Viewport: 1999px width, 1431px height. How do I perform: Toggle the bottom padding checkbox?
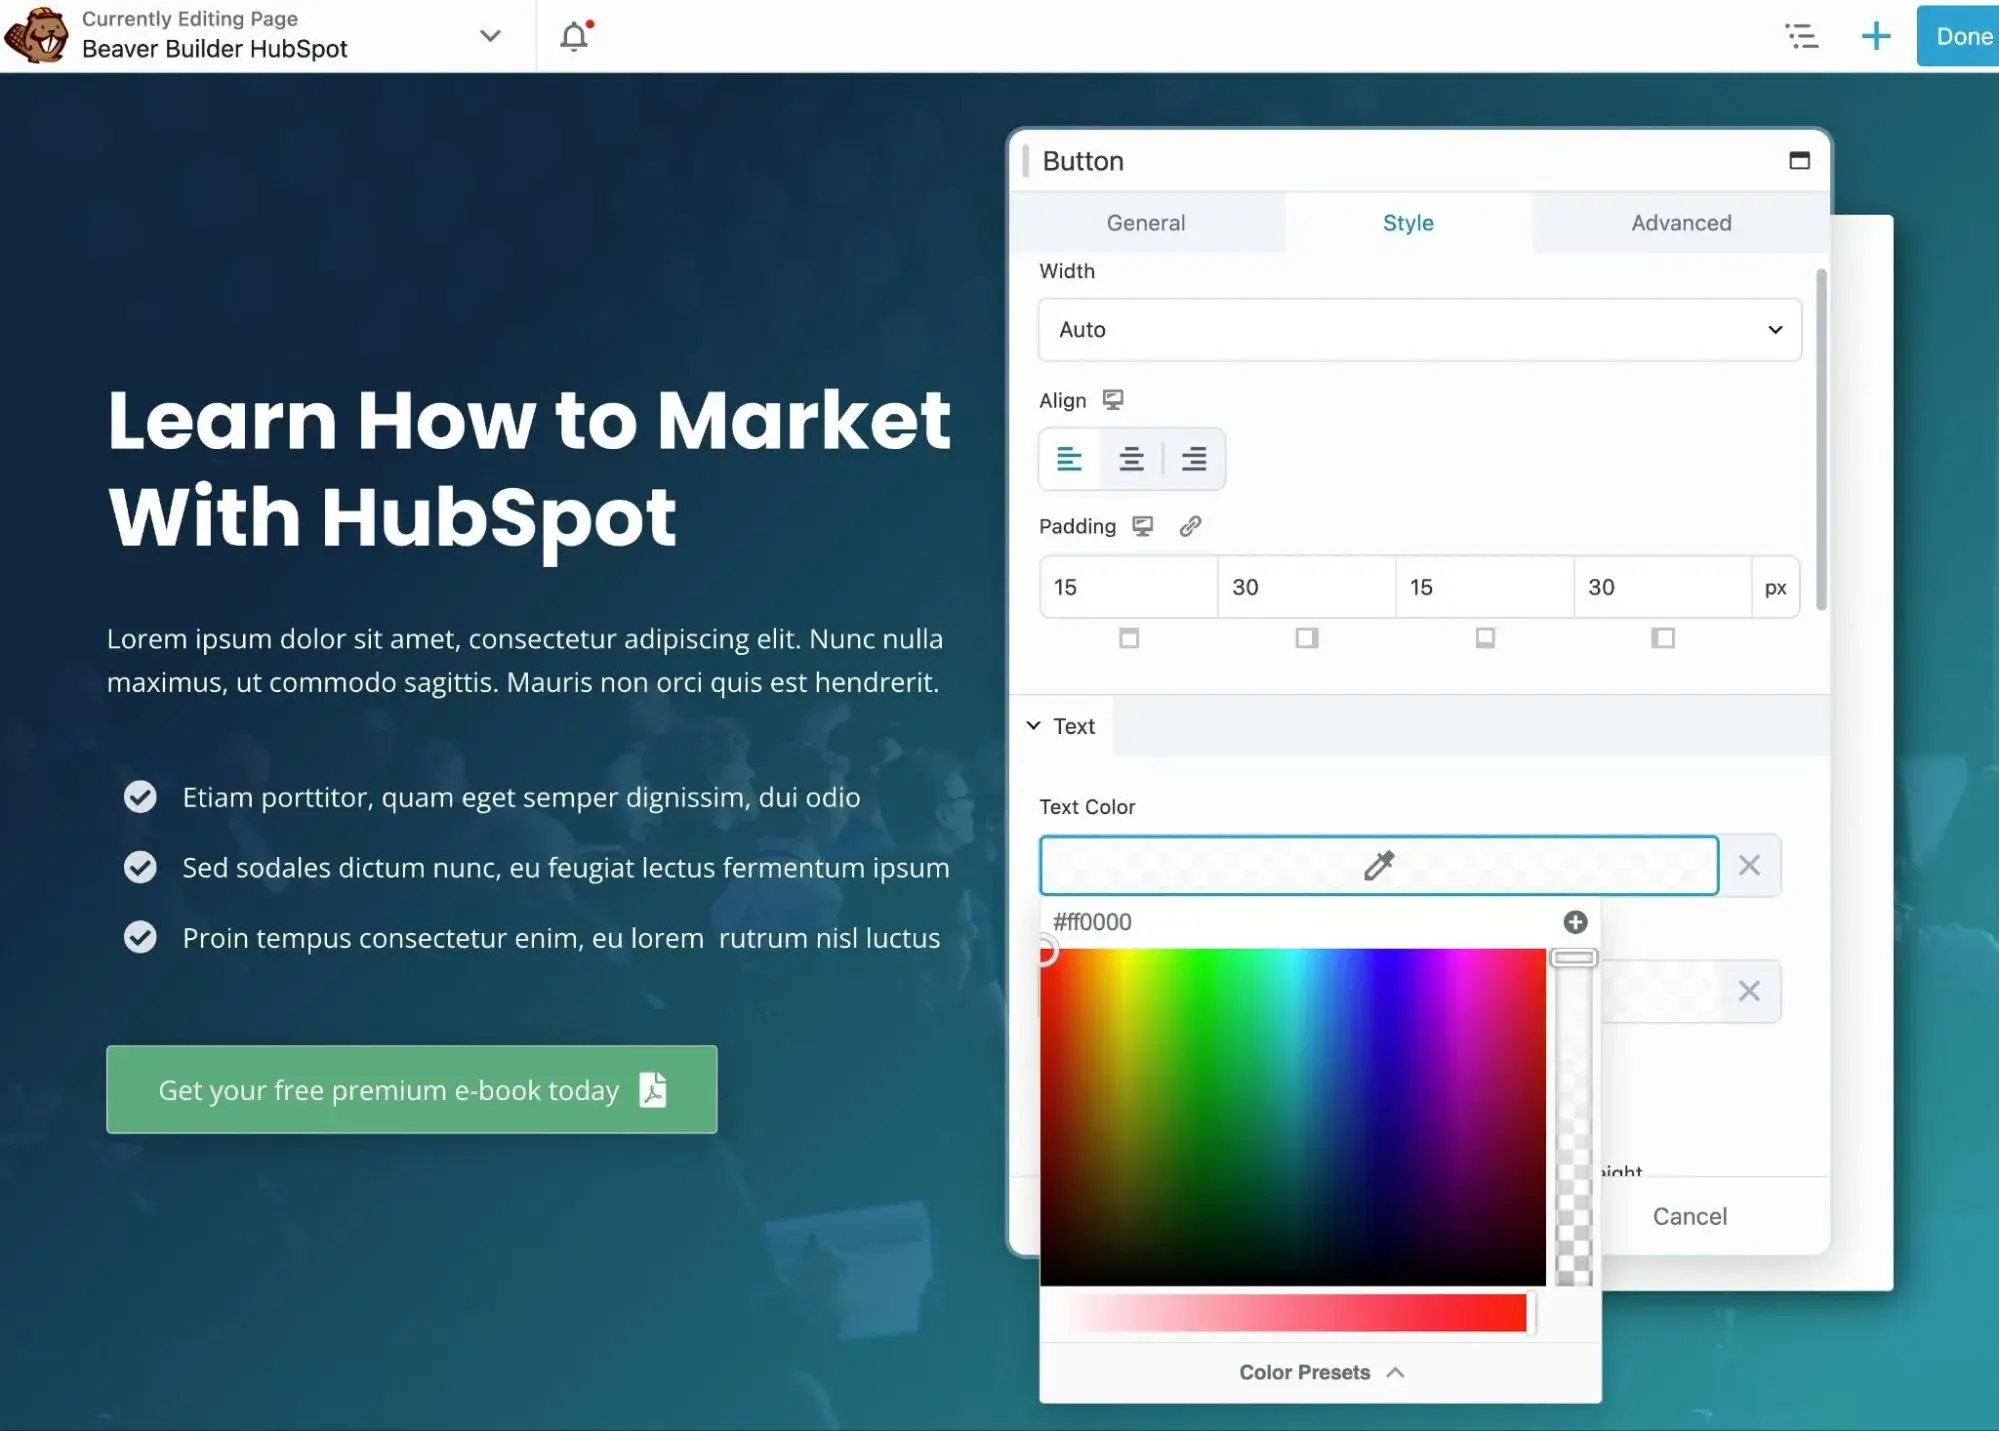coord(1483,637)
